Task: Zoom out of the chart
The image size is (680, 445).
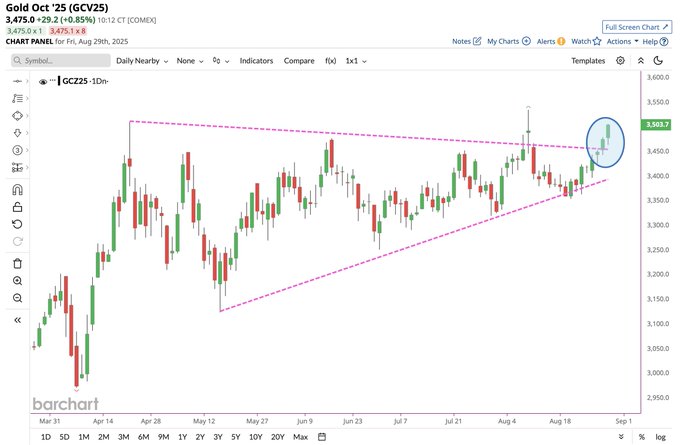Action: point(17,298)
